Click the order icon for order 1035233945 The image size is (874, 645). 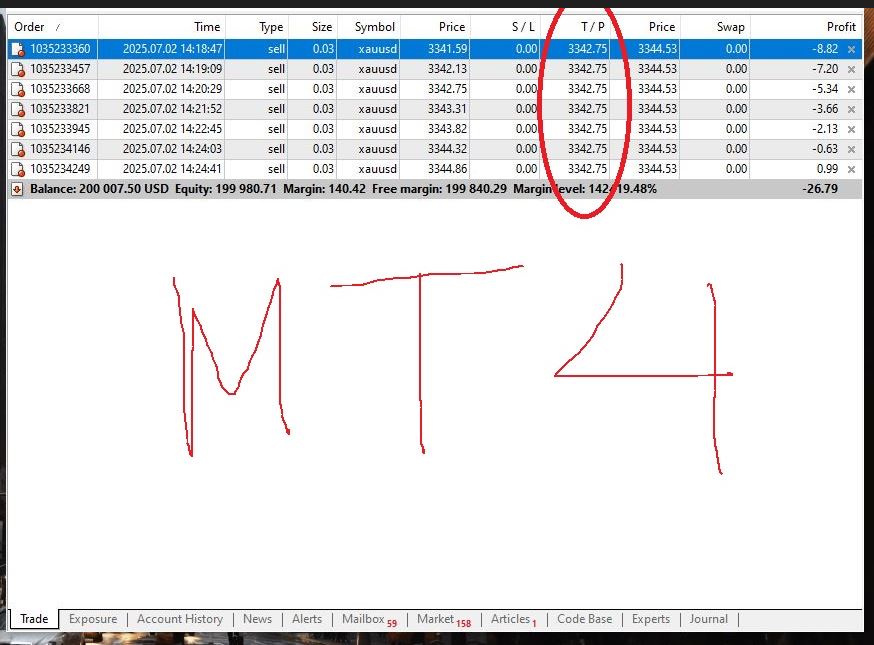(18, 129)
